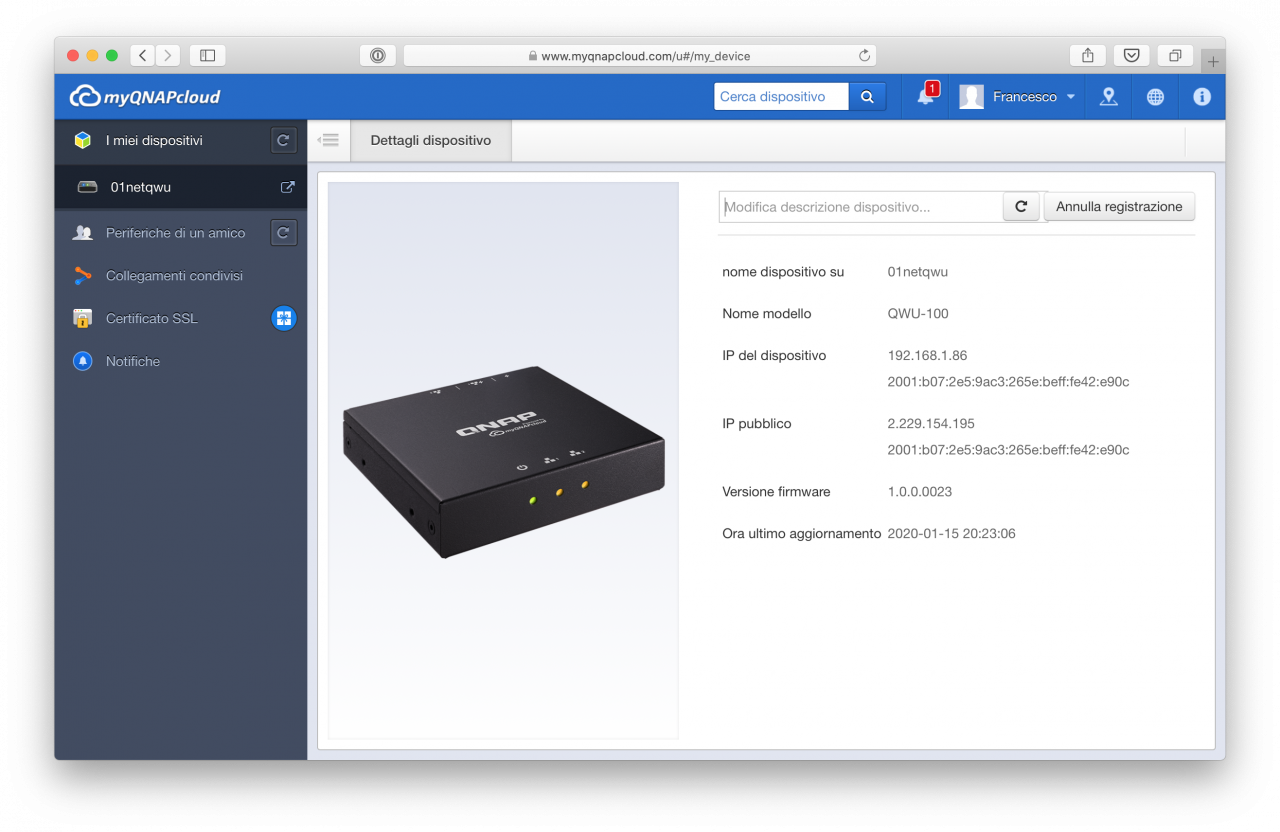Refresh "Periferiche di un amico" list
The image size is (1280, 832).
click(283, 232)
